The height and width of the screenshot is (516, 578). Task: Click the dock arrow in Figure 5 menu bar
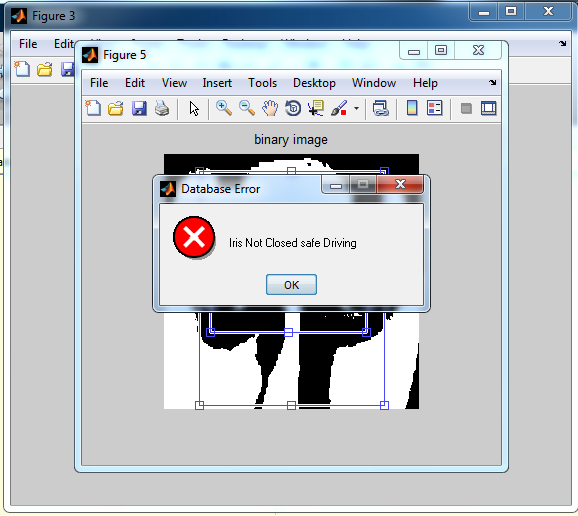click(x=493, y=82)
